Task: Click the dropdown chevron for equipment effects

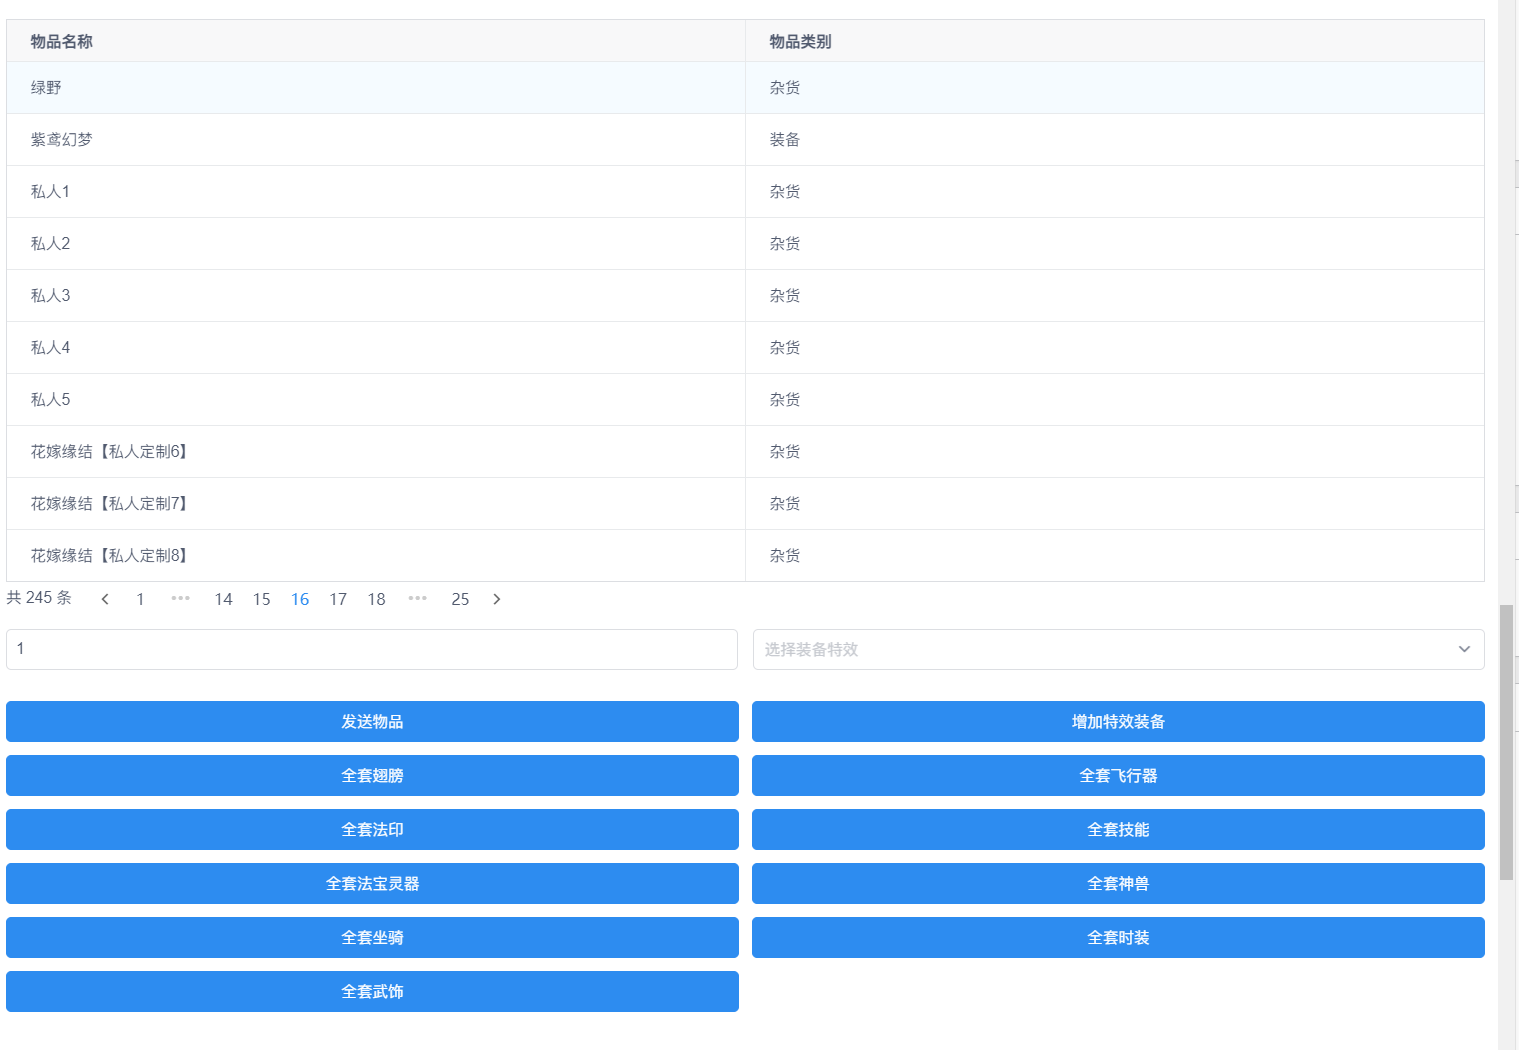Action: [x=1464, y=650]
